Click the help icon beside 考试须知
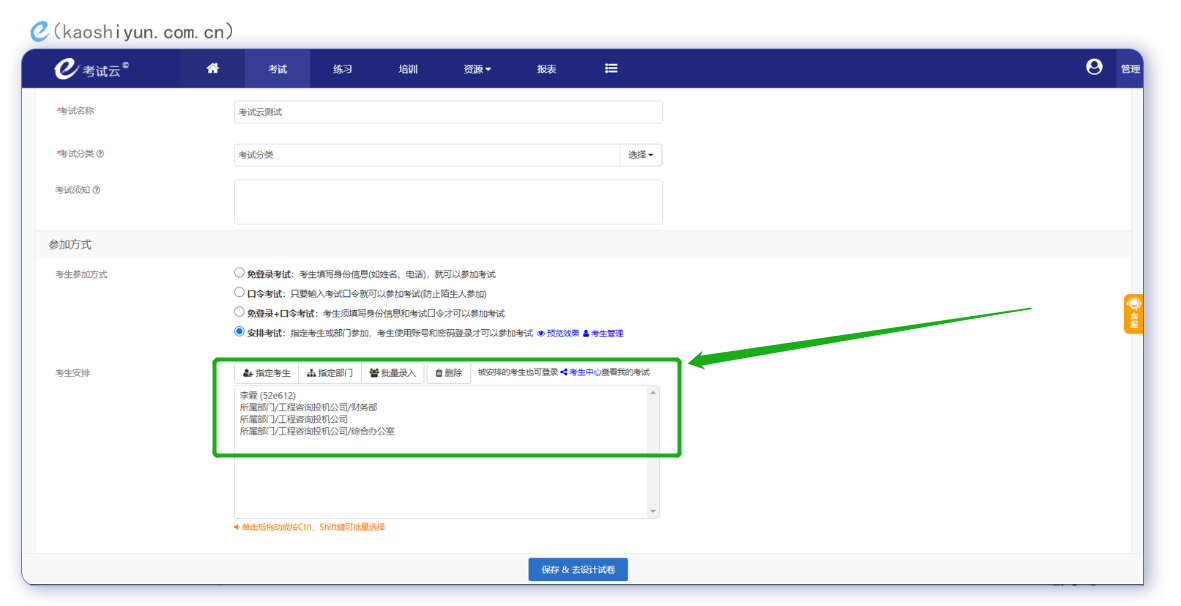Viewport: 1181px width, 606px height. point(97,190)
